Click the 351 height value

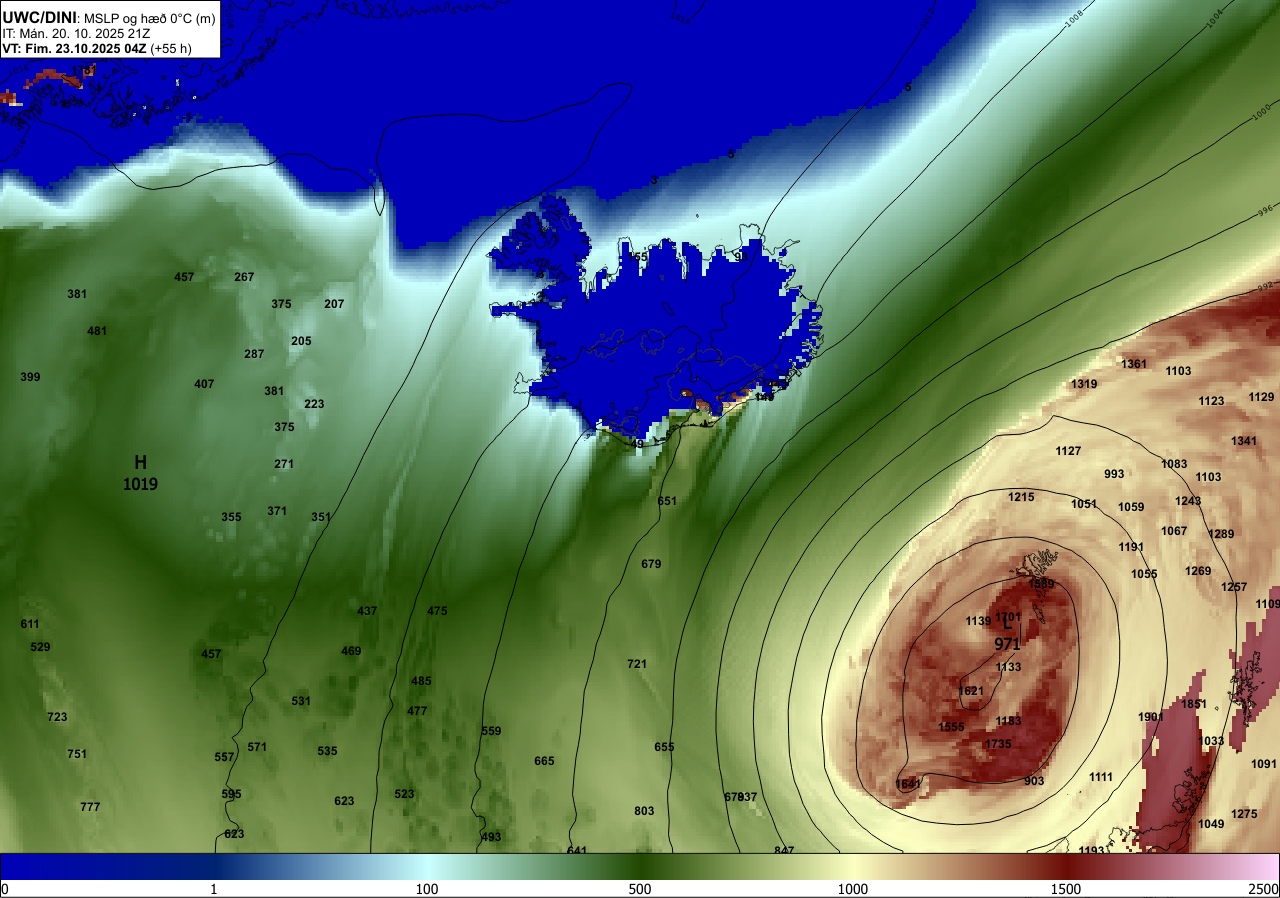click(x=320, y=517)
